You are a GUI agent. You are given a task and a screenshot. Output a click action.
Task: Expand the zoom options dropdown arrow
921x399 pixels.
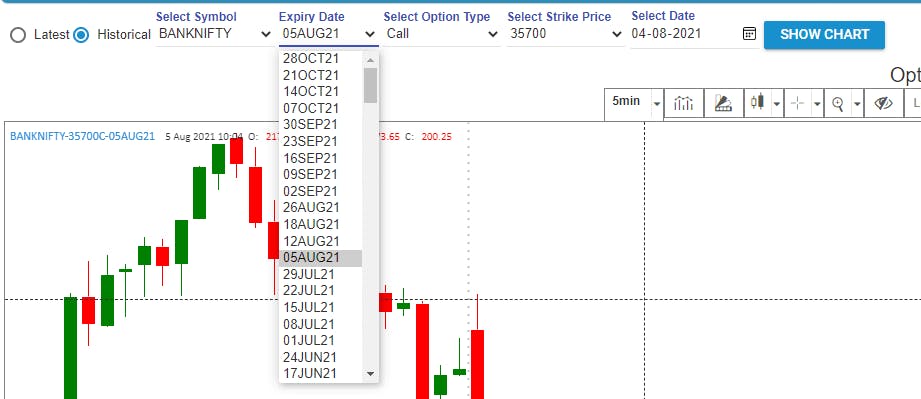point(858,104)
